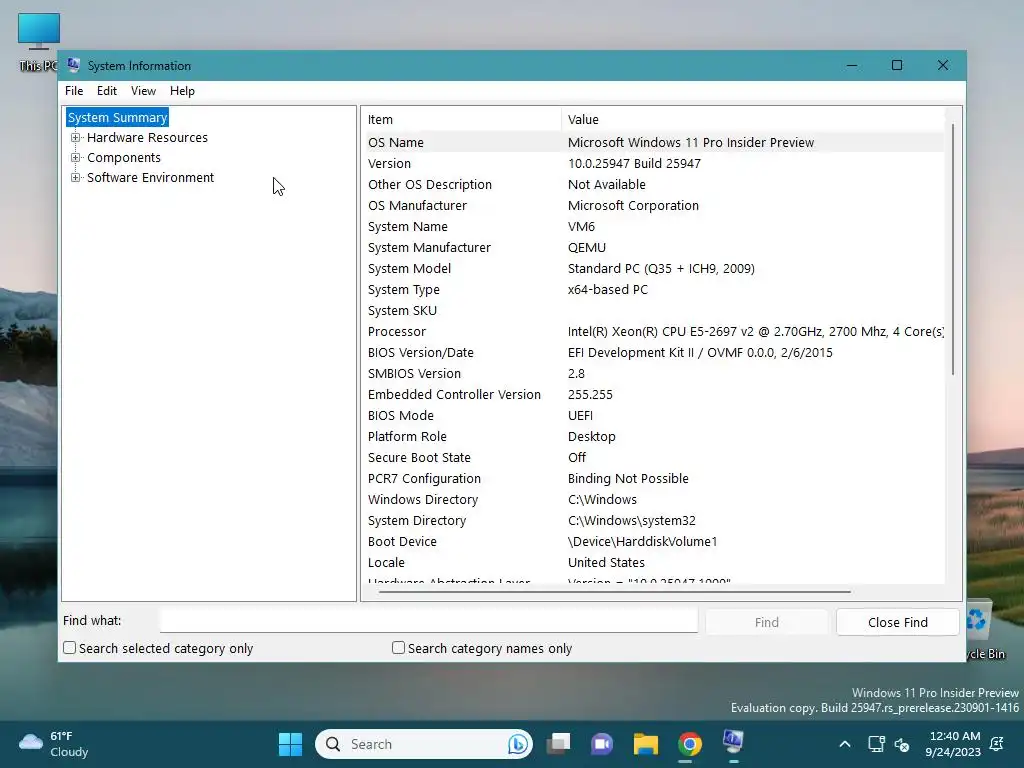Open Bing Chat icon in search box
The image size is (1024, 768).
[x=518, y=744]
